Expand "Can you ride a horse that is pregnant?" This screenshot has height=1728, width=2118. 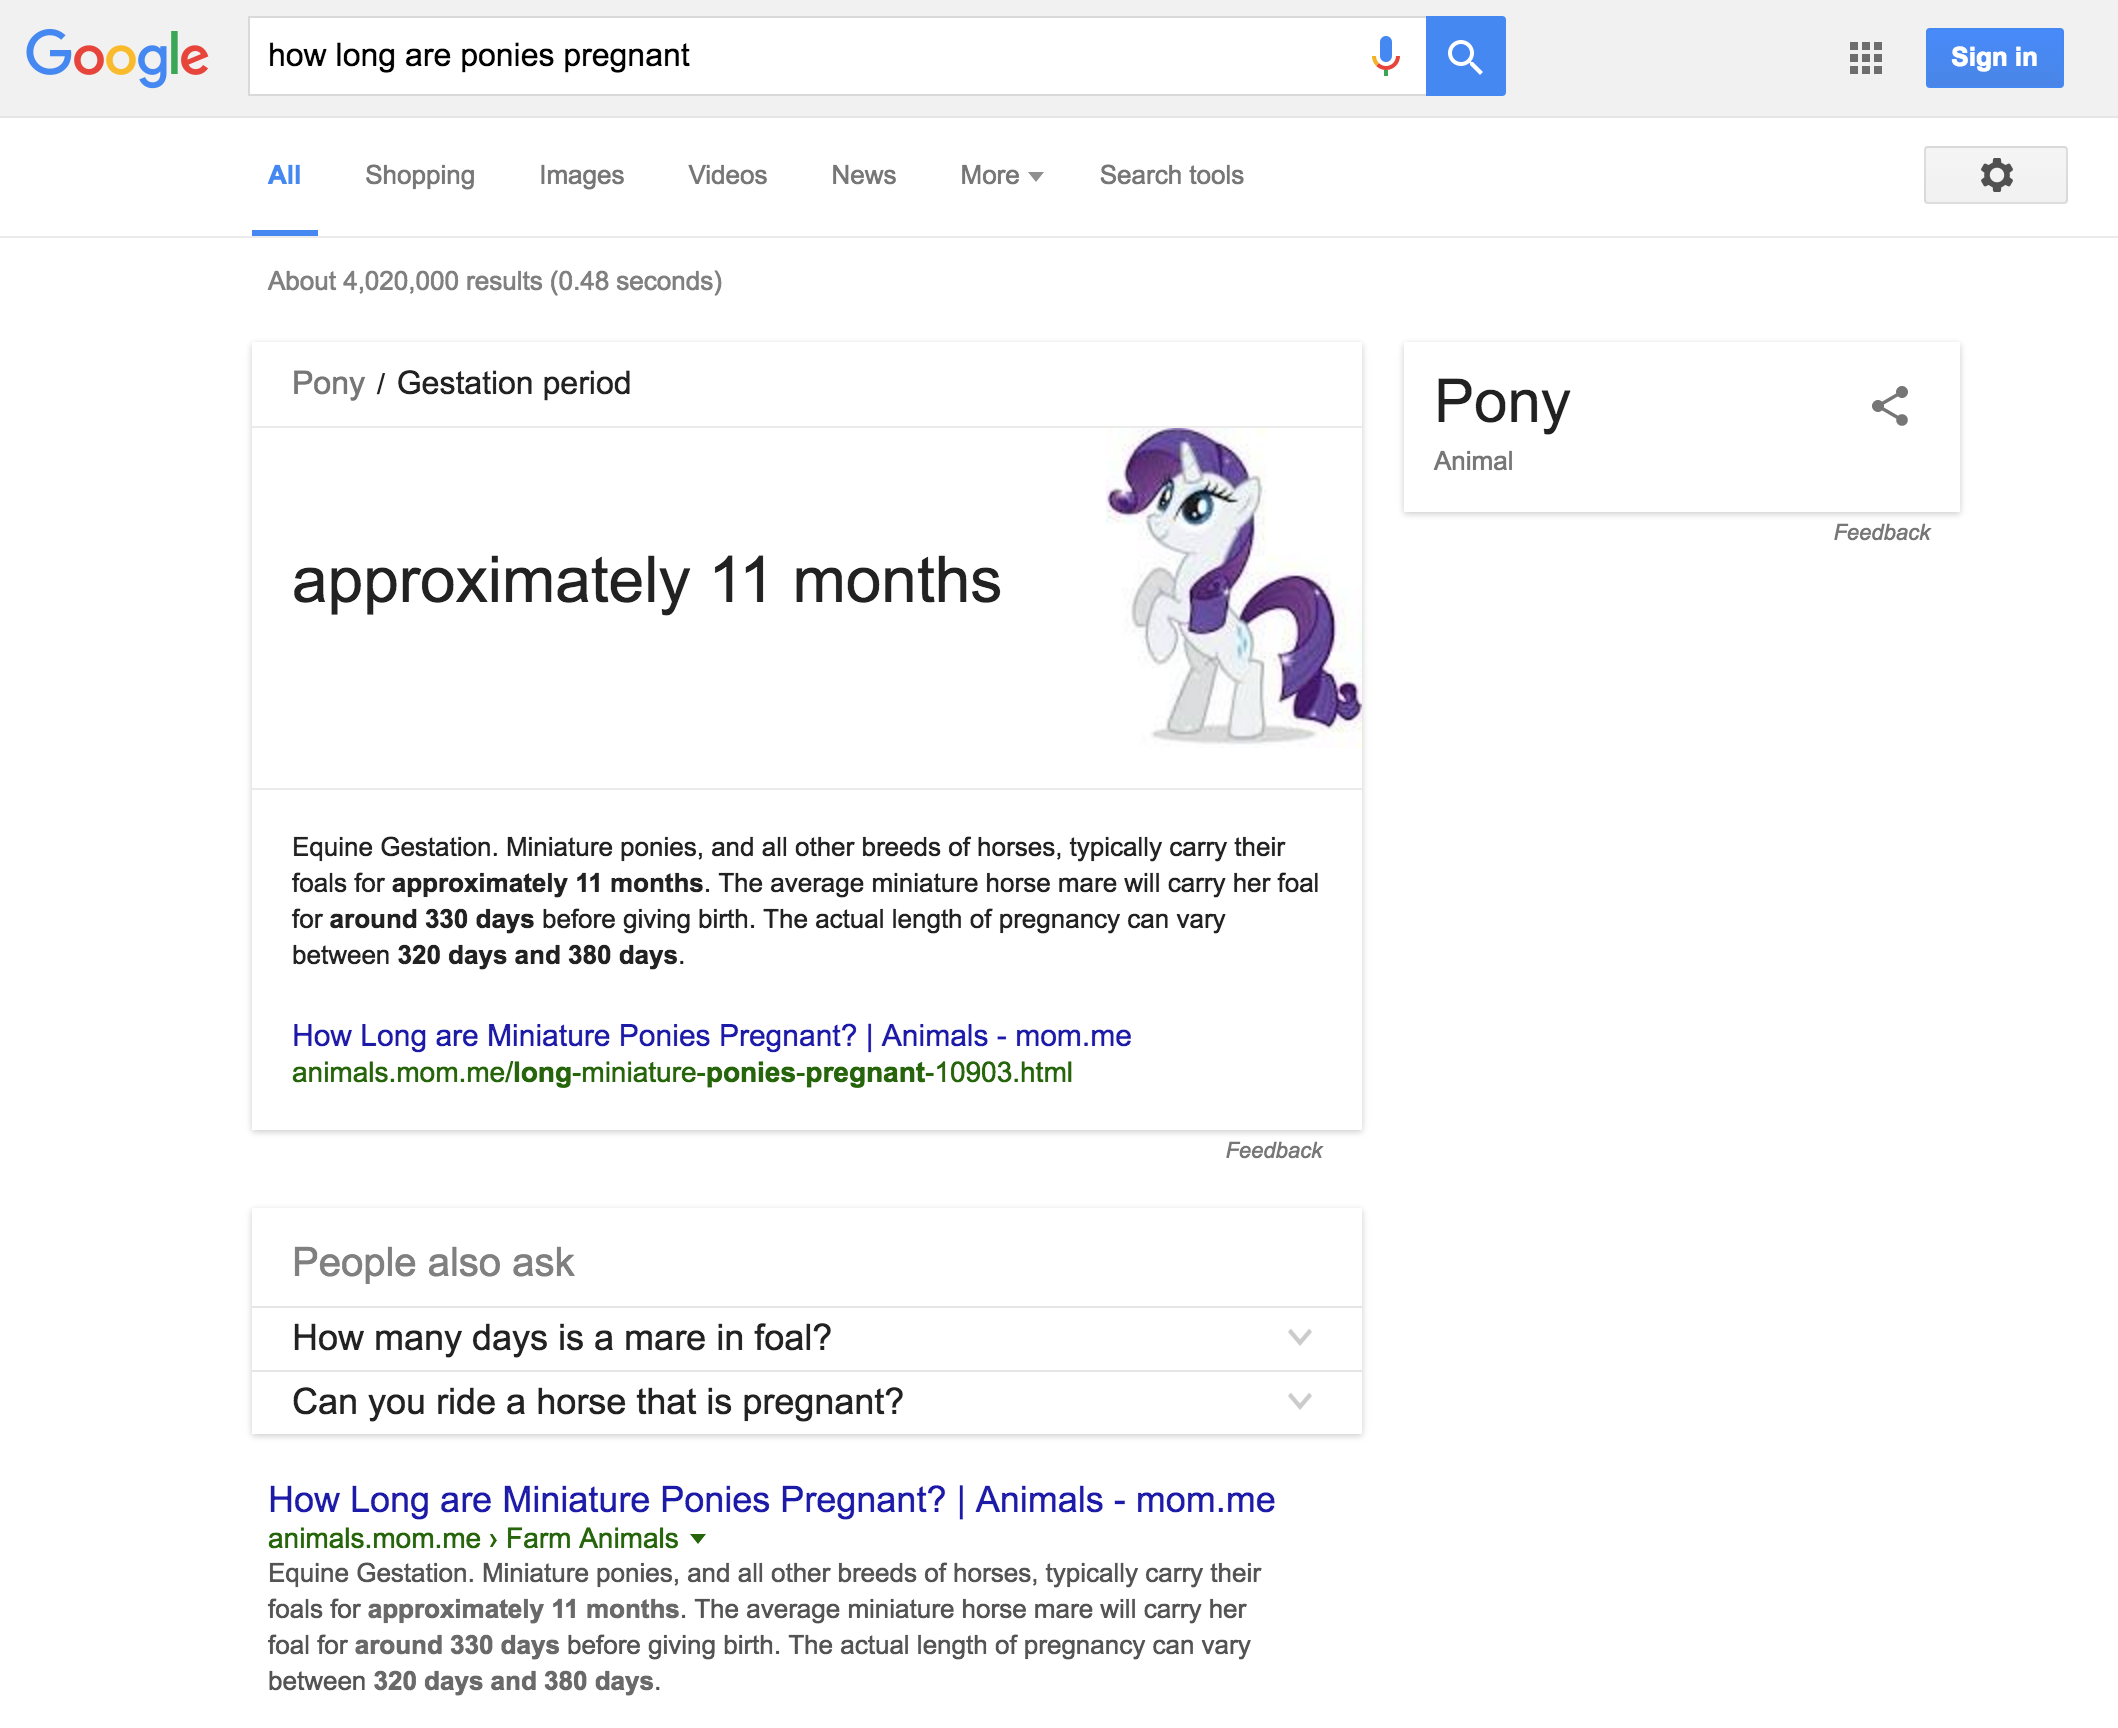(1299, 1401)
